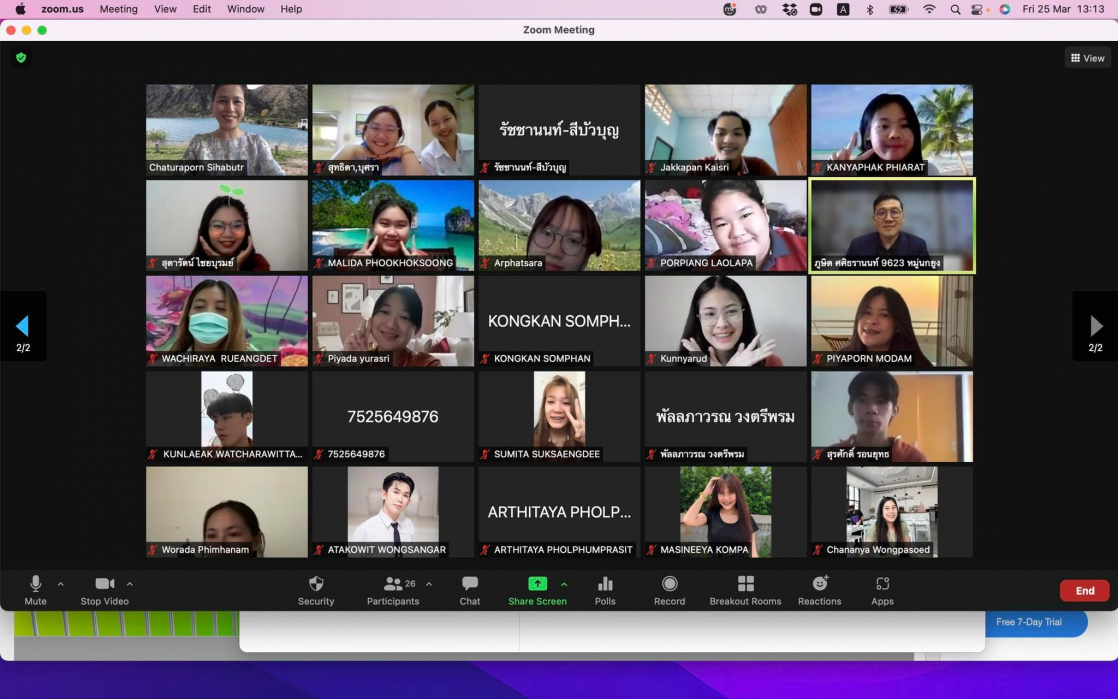Click the green Share Screen icon
Screen dimensions: 1118x699
537,584
